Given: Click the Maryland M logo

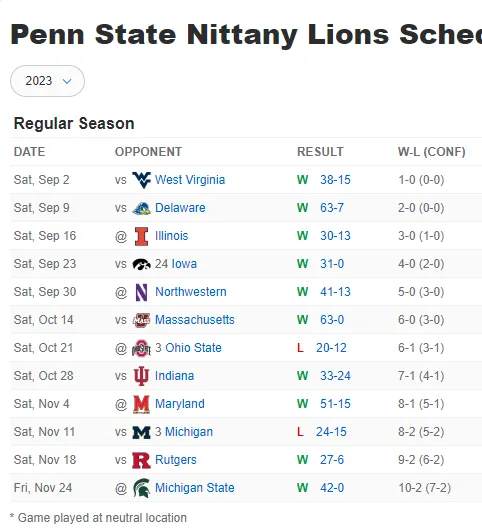Looking at the screenshot, I should point(141,404).
